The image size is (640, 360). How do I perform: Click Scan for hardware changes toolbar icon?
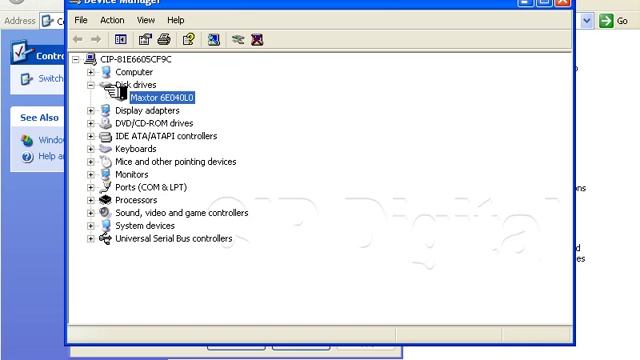click(213, 40)
